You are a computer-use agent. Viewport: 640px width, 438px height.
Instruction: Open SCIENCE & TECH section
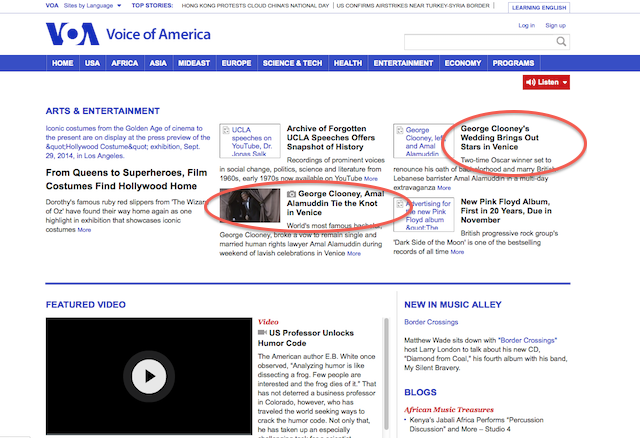tap(292, 63)
